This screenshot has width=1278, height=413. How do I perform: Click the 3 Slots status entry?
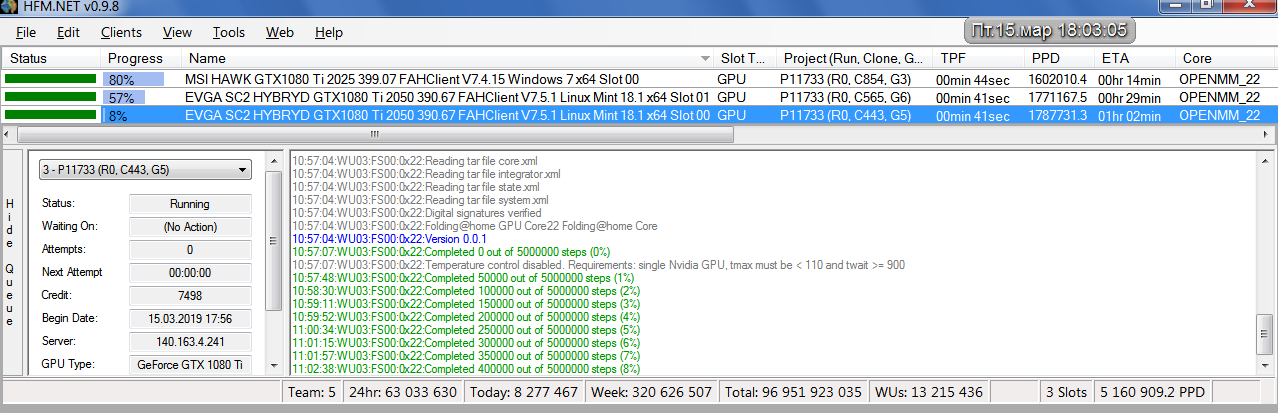coord(1065,392)
